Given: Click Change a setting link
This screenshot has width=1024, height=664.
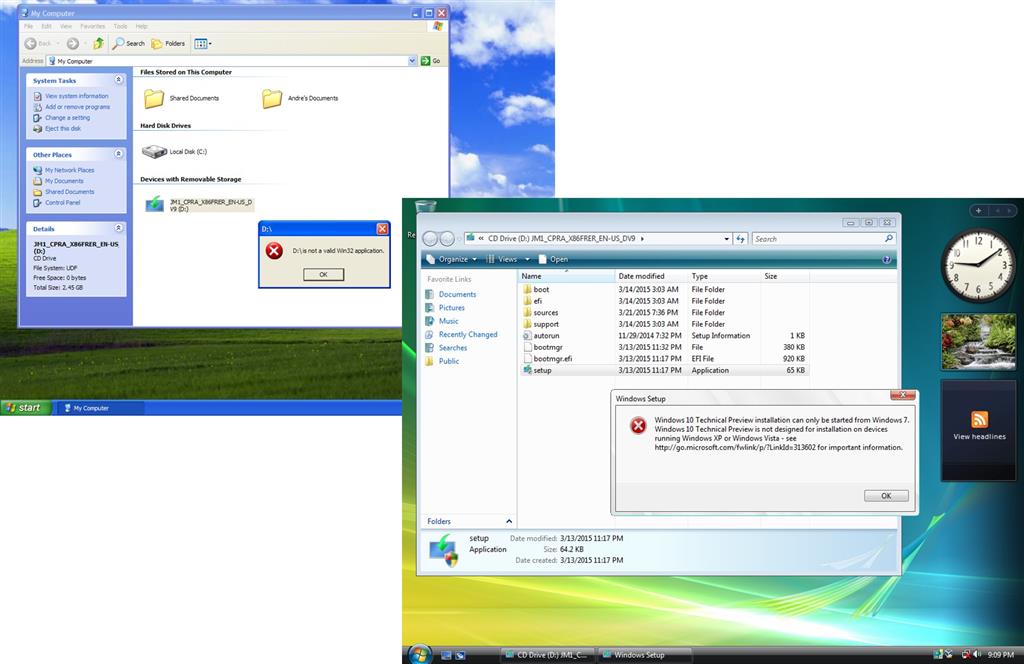Looking at the screenshot, I should [x=67, y=118].
